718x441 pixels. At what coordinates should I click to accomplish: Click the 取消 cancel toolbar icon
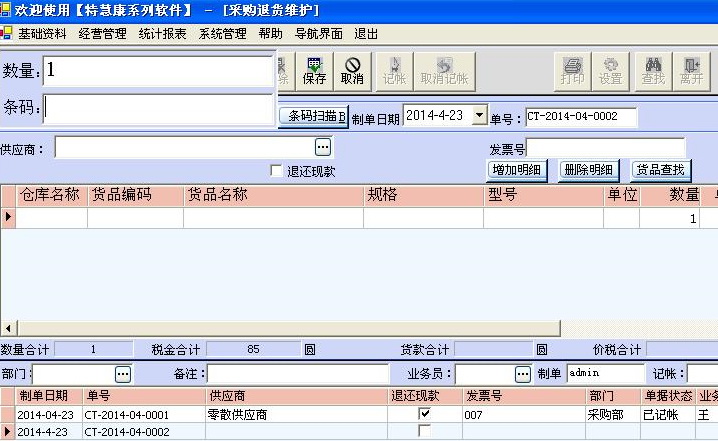coord(352,71)
